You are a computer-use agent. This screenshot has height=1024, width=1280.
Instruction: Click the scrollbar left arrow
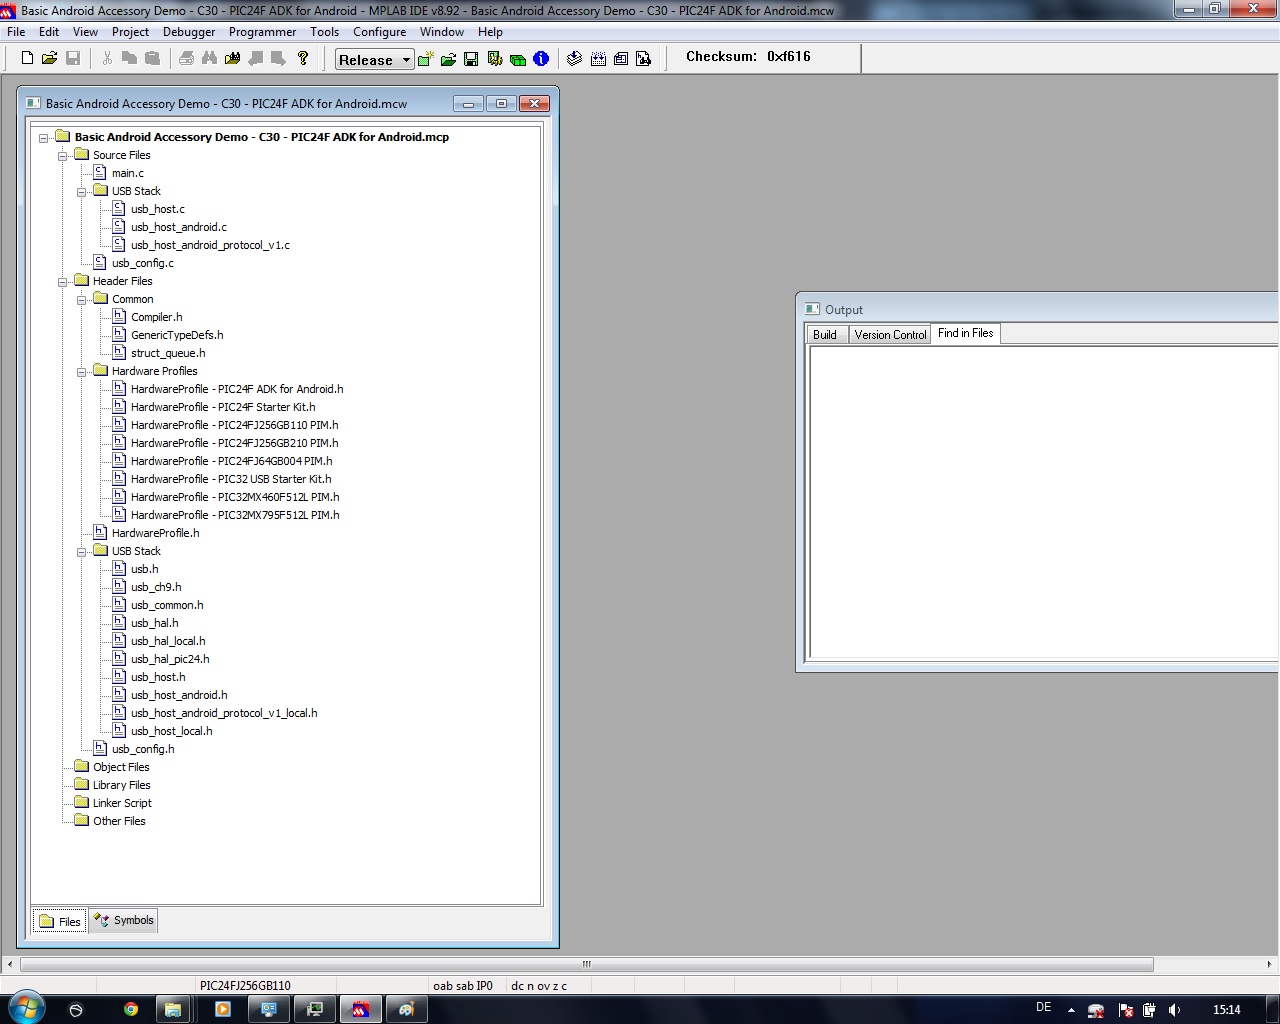[10, 965]
